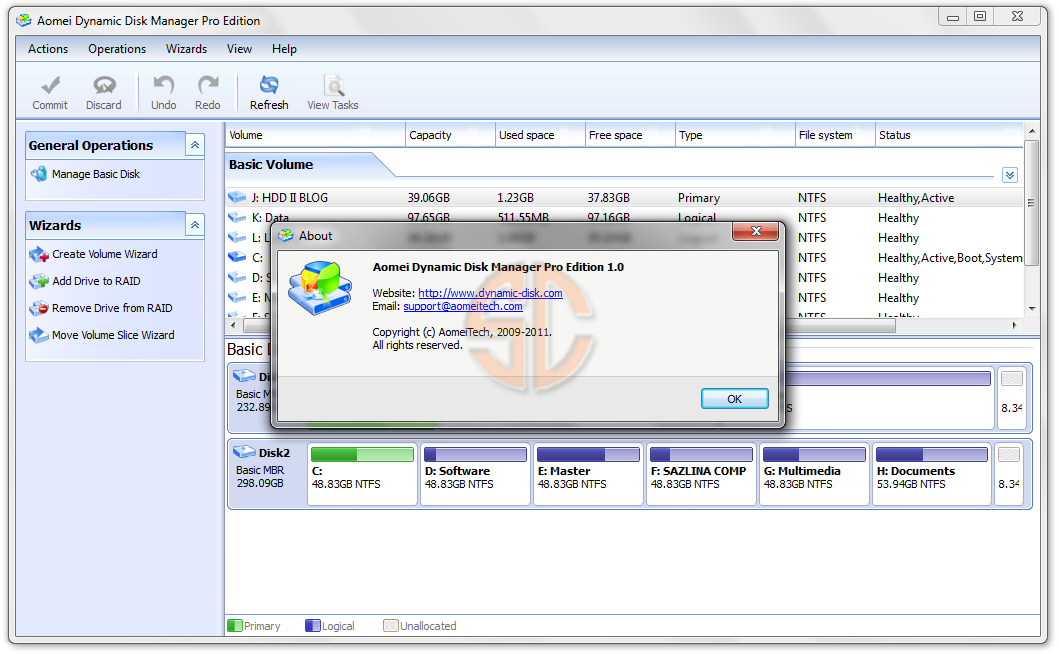Screen dimensions: 1059x654
Task: Select Disk2 unallocated 8.34 block
Action: tap(1011, 474)
